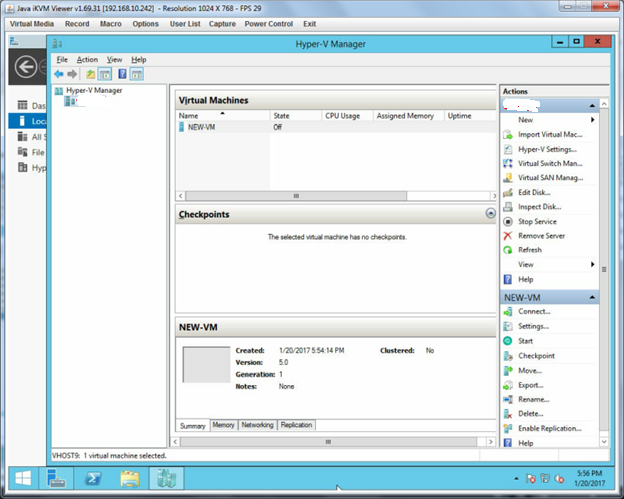Open the Action menu
Viewport: 624px width, 499px height.
(87, 60)
